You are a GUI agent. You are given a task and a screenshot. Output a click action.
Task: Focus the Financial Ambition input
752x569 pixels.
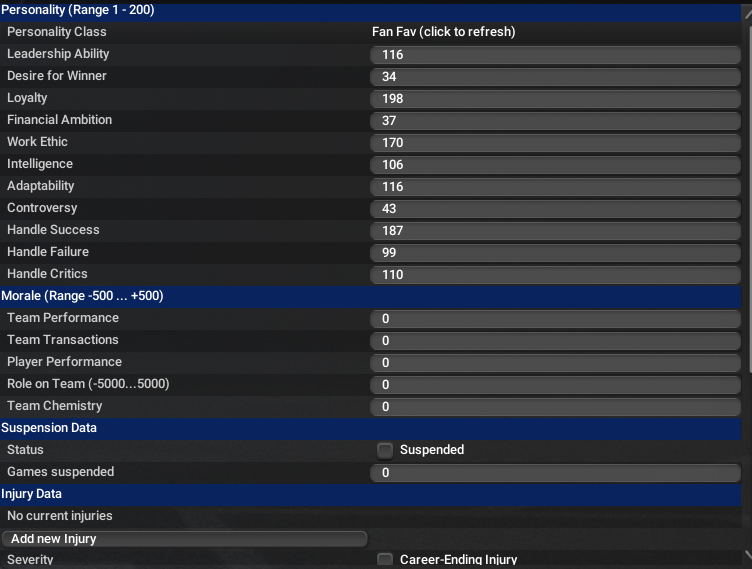(x=555, y=121)
